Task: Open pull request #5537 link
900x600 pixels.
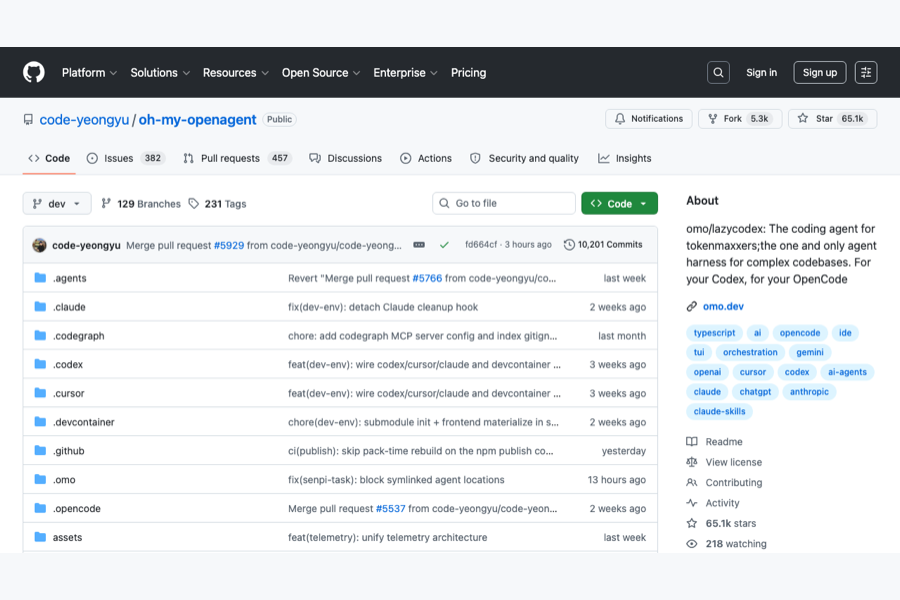Action: coord(390,509)
